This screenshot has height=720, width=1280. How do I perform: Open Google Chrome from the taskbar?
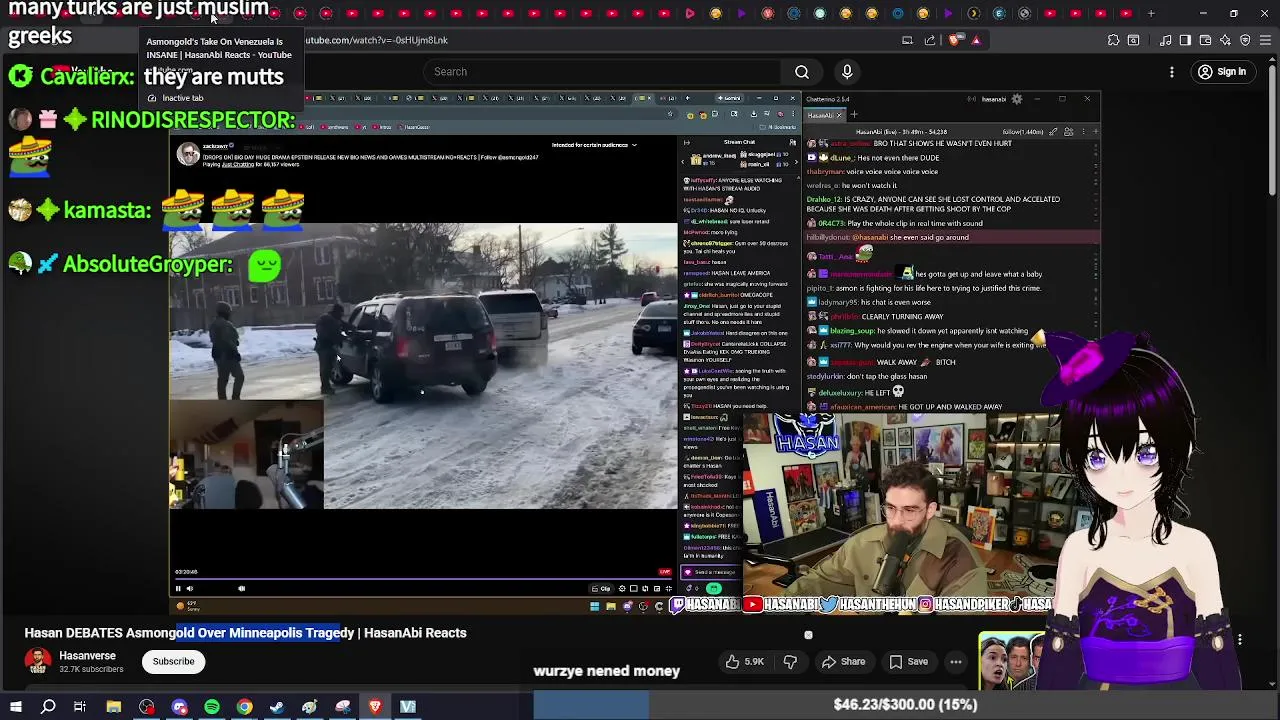pos(244,707)
